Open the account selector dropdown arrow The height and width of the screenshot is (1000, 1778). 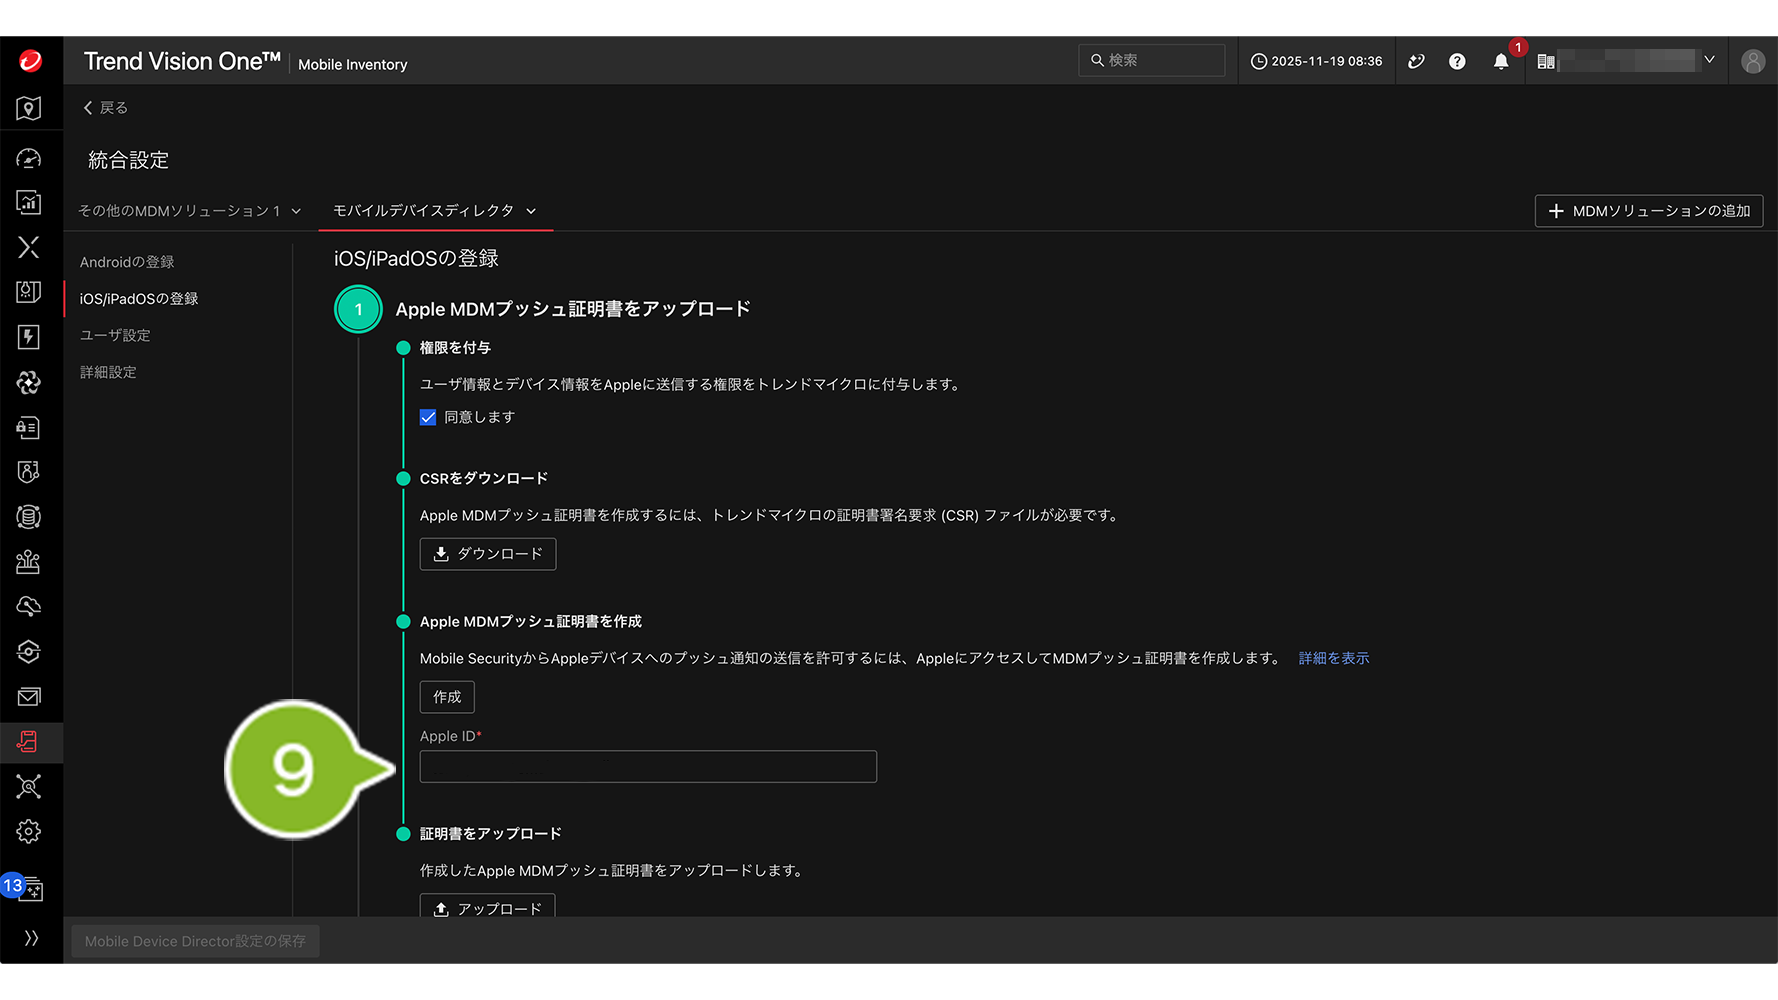click(x=1709, y=61)
